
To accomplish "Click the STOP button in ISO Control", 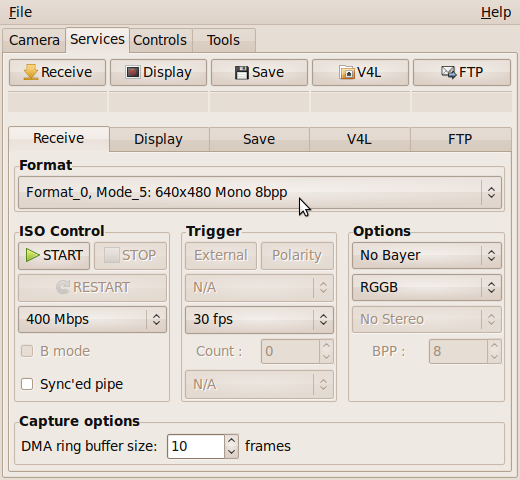I will pos(130,256).
